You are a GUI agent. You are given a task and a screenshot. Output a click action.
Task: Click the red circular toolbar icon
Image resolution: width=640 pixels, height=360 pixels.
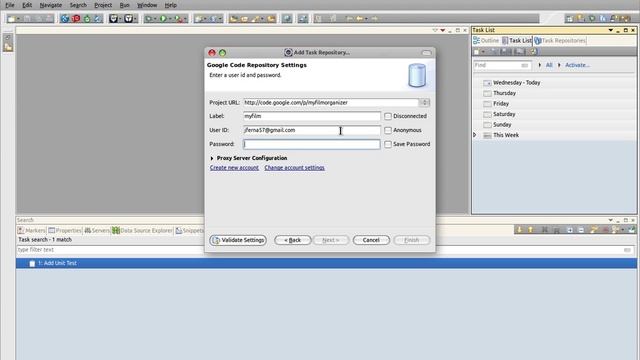click(76, 19)
